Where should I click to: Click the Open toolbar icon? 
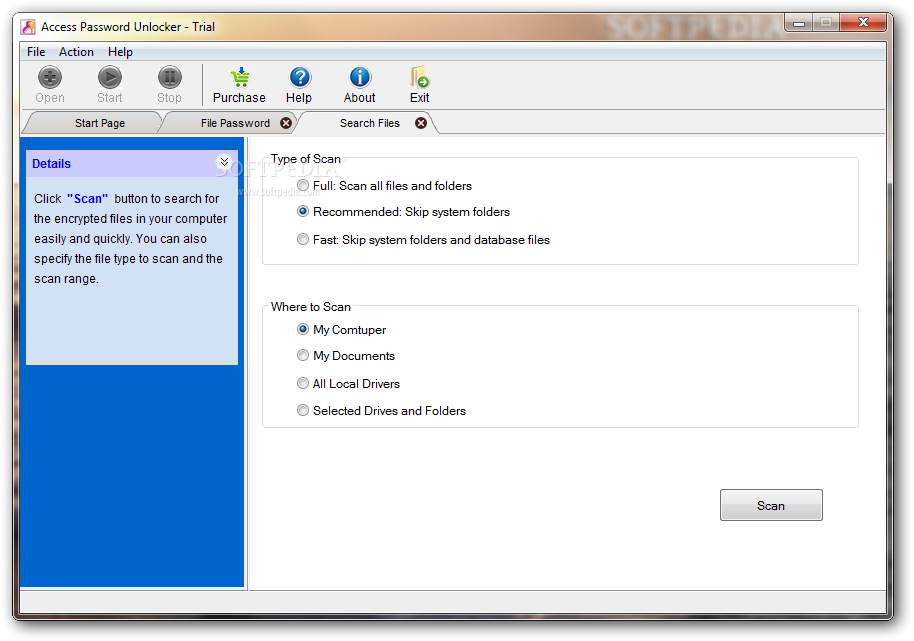tap(50, 78)
